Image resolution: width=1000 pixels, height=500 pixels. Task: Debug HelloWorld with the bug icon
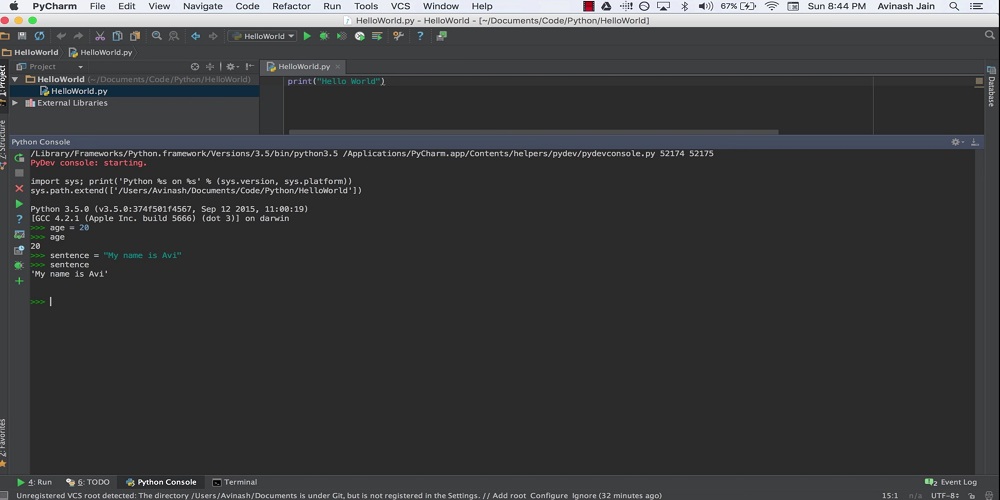[x=324, y=36]
